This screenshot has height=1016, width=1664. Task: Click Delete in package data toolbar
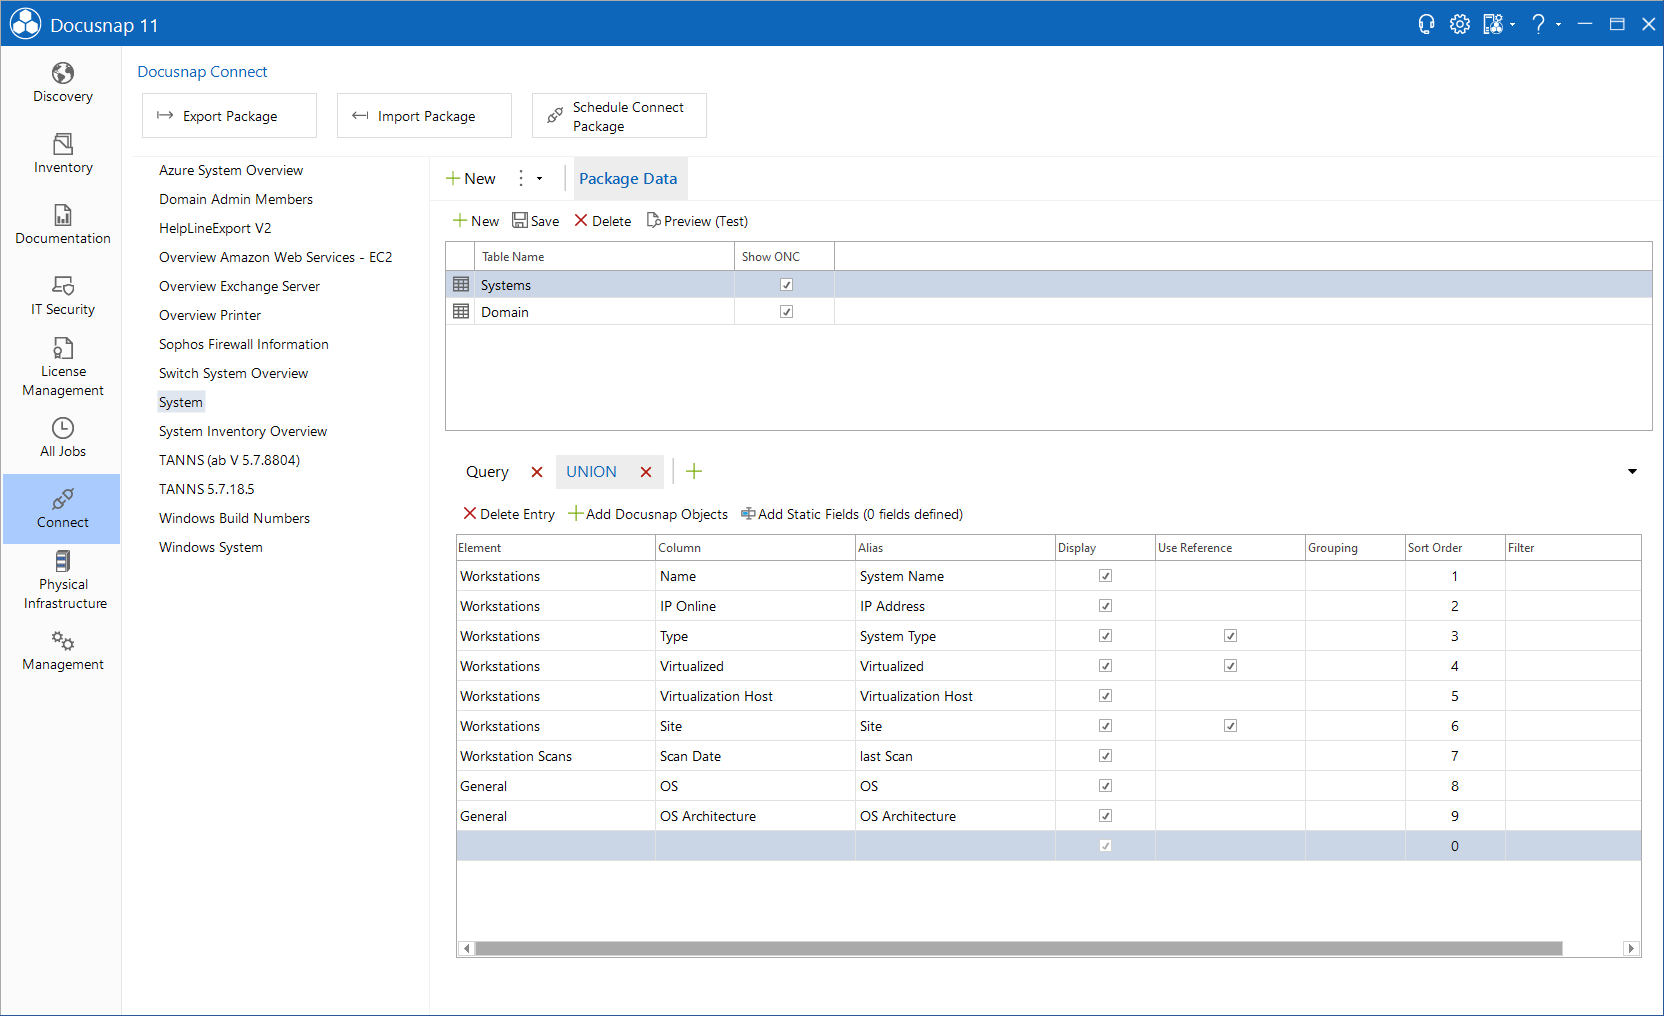point(603,221)
